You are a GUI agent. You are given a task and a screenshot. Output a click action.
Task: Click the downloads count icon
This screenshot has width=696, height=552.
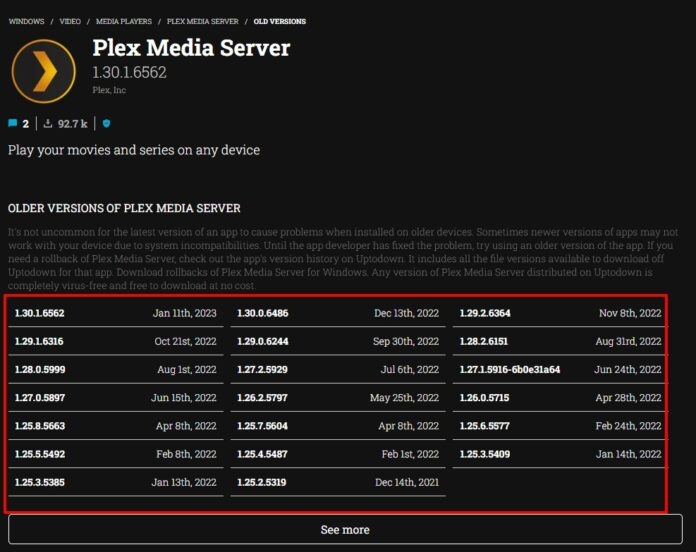pos(49,124)
